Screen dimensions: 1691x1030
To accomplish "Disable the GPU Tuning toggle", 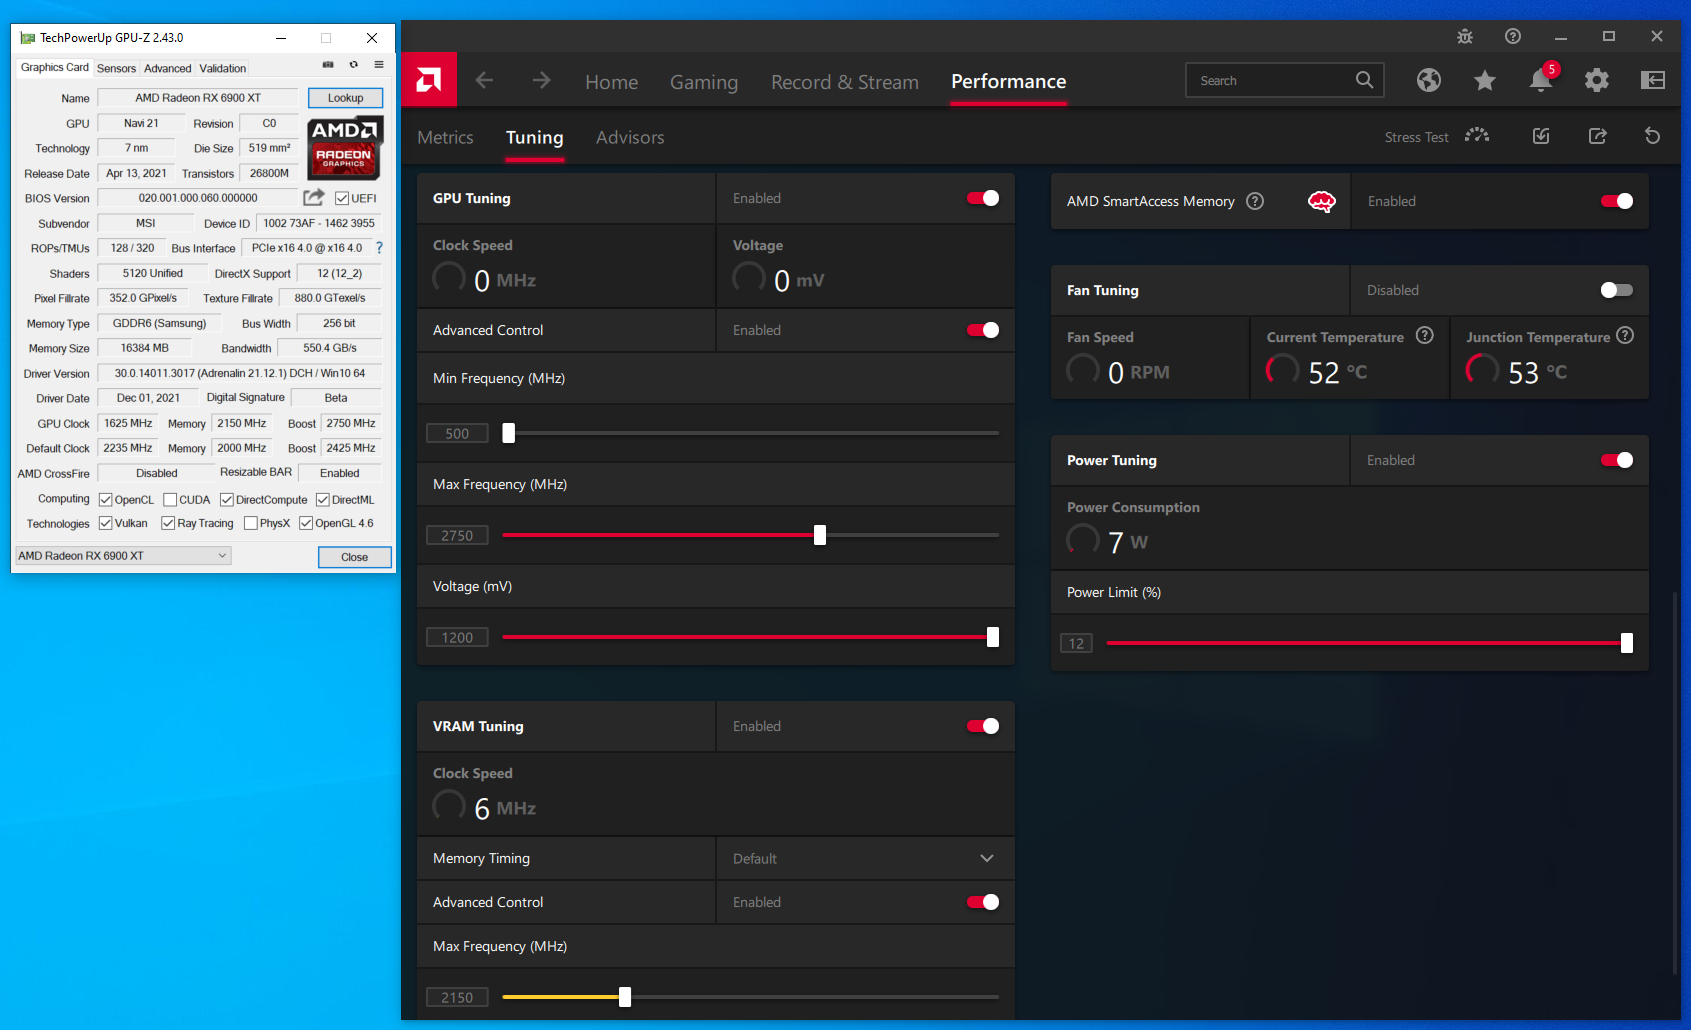I will (983, 198).
